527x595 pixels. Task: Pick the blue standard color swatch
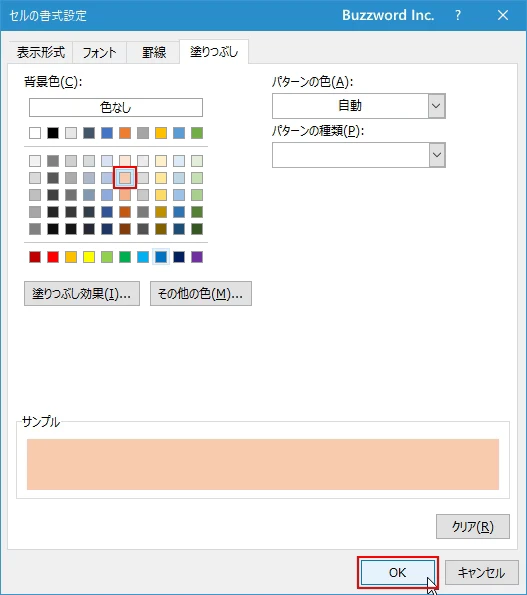coord(161,257)
